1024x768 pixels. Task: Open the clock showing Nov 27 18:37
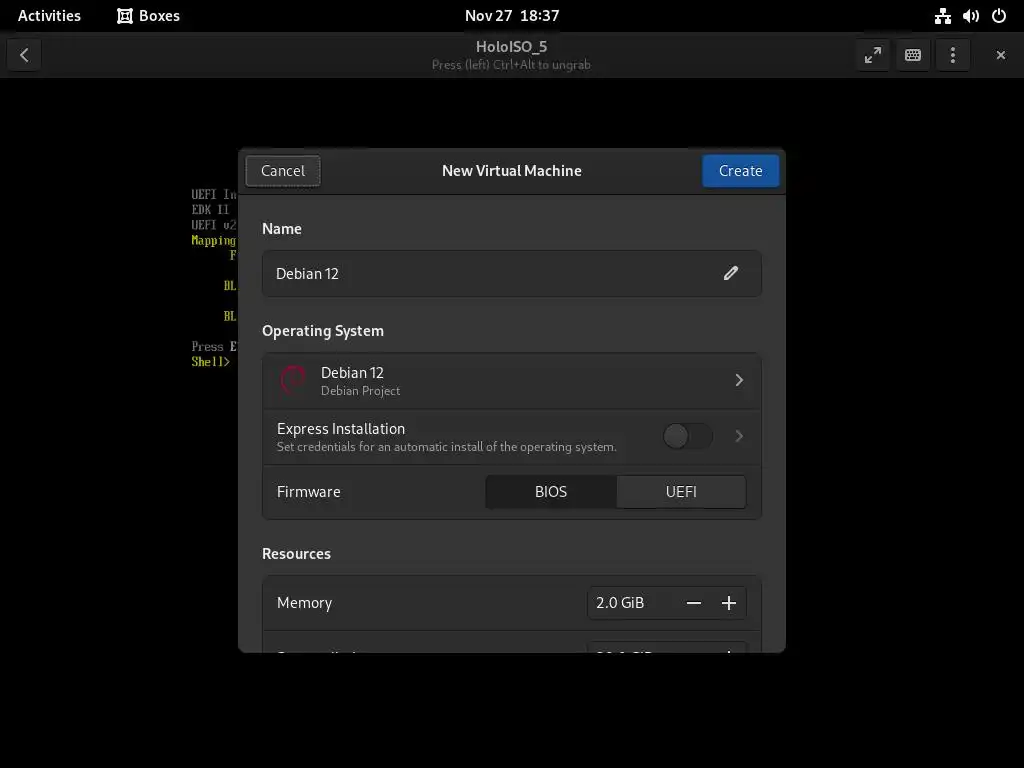(512, 16)
